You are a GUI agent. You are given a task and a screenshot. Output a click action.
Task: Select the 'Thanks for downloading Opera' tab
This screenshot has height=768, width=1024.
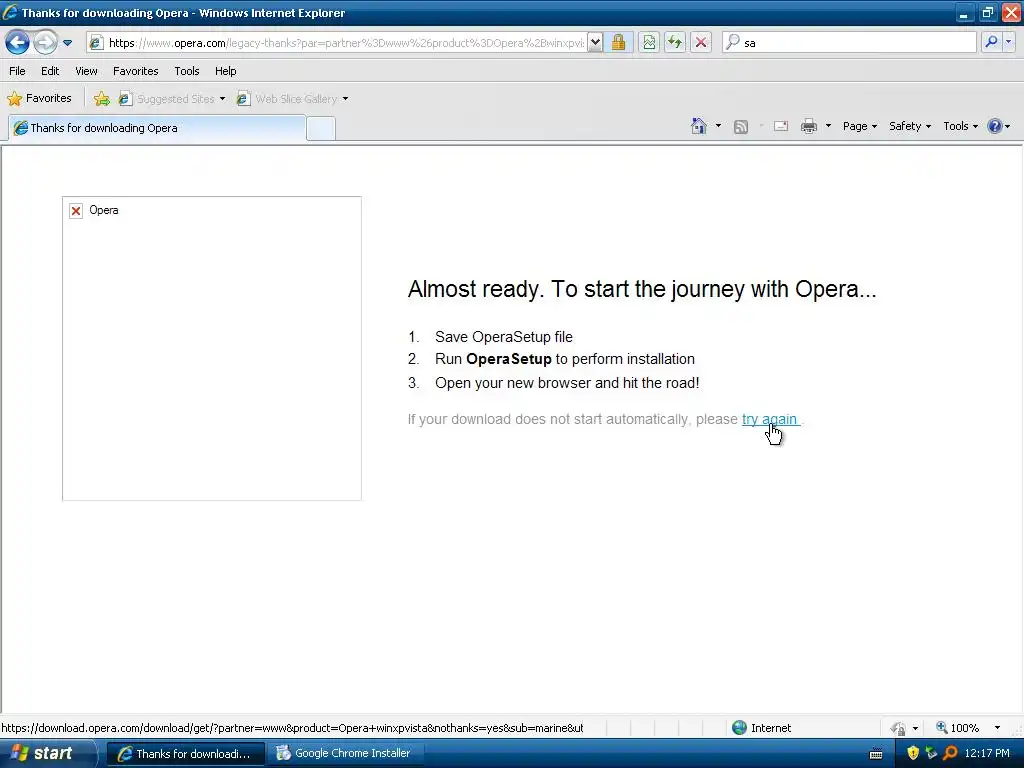tap(157, 128)
